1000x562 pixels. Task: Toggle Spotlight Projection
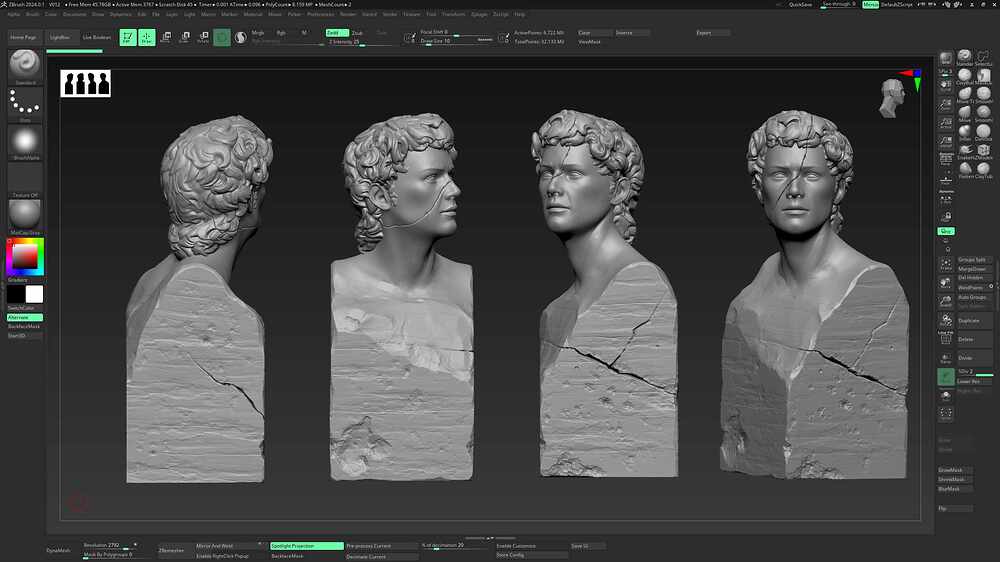click(x=307, y=546)
